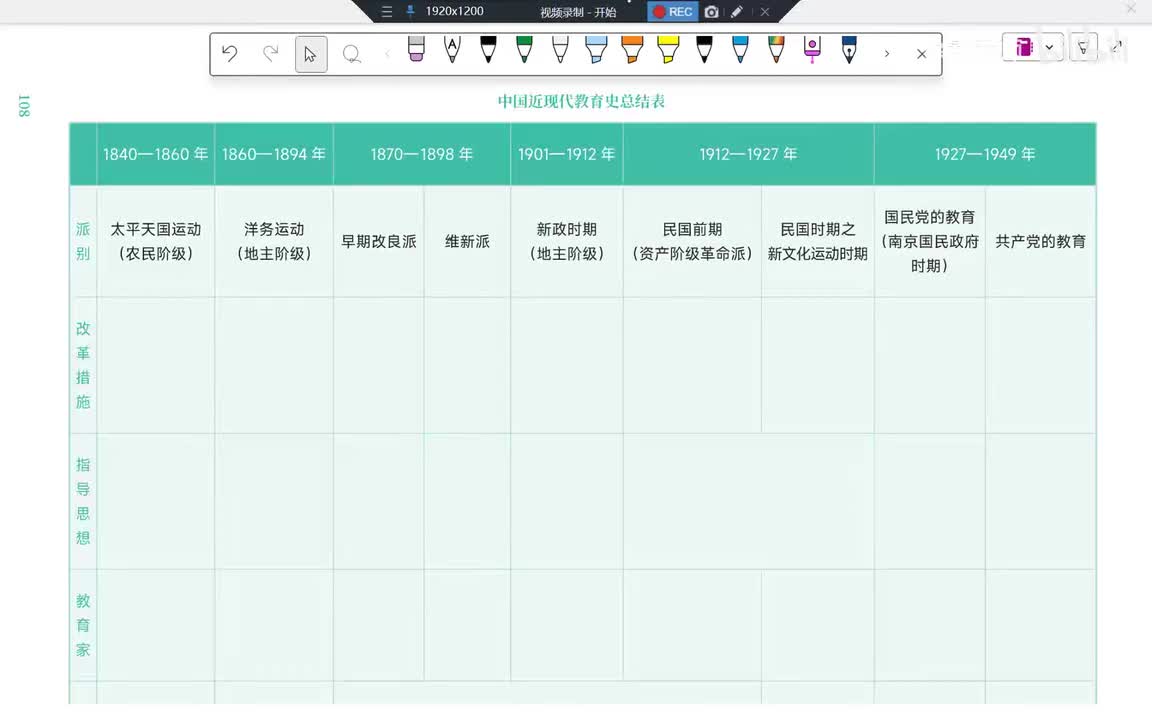Select the text pen marked with A
Image resolution: width=1152 pixels, height=720 pixels.
click(452, 49)
